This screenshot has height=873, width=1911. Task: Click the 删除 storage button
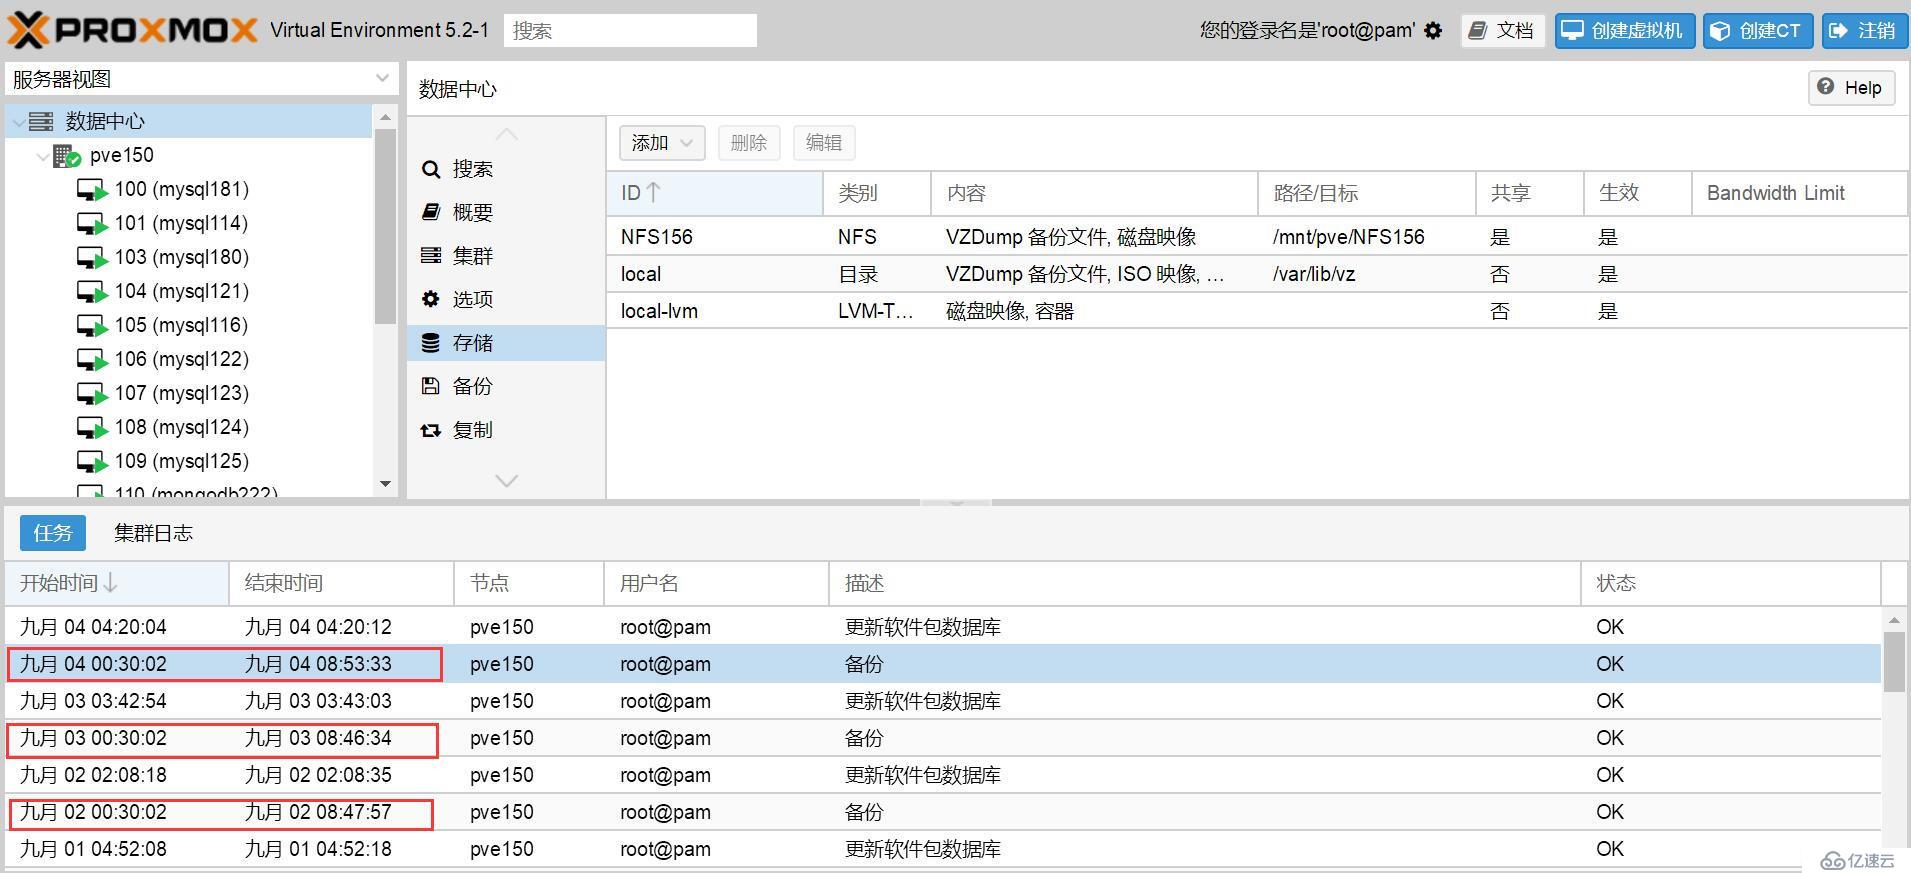click(x=748, y=143)
